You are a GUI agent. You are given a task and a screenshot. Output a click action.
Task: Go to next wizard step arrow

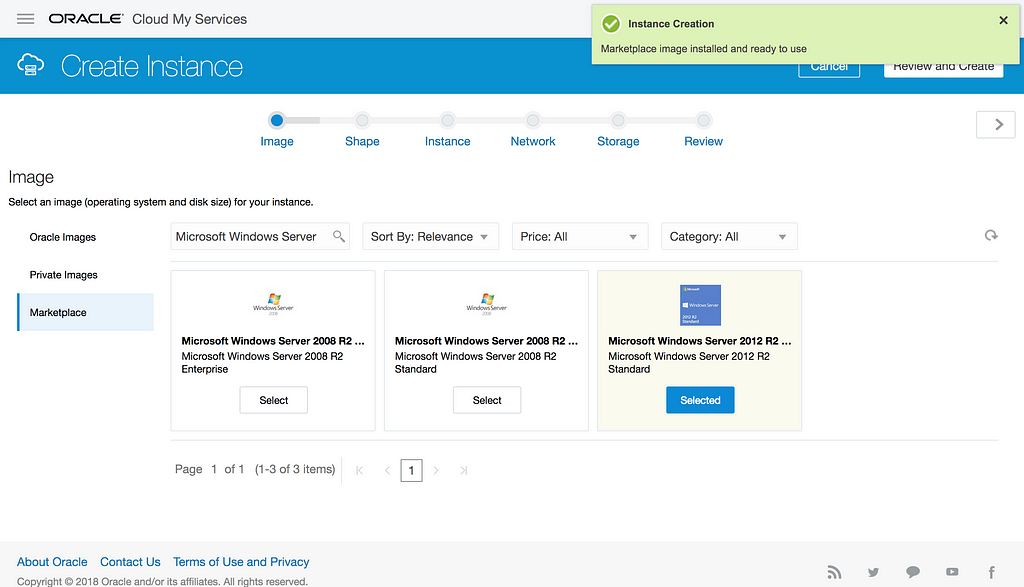tap(995, 124)
